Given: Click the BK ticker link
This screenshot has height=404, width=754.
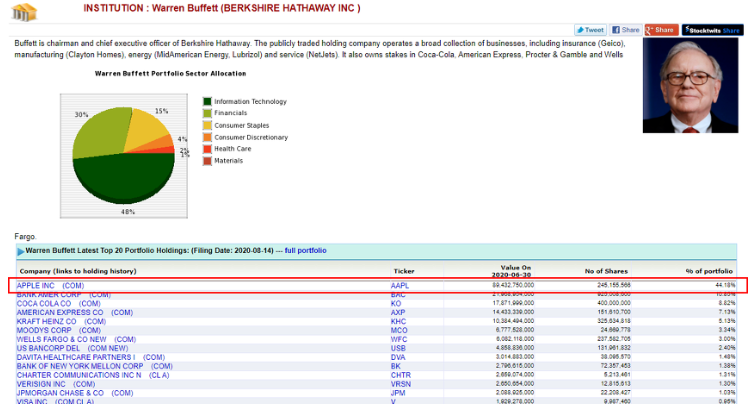Looking at the screenshot, I should tap(396, 366).
